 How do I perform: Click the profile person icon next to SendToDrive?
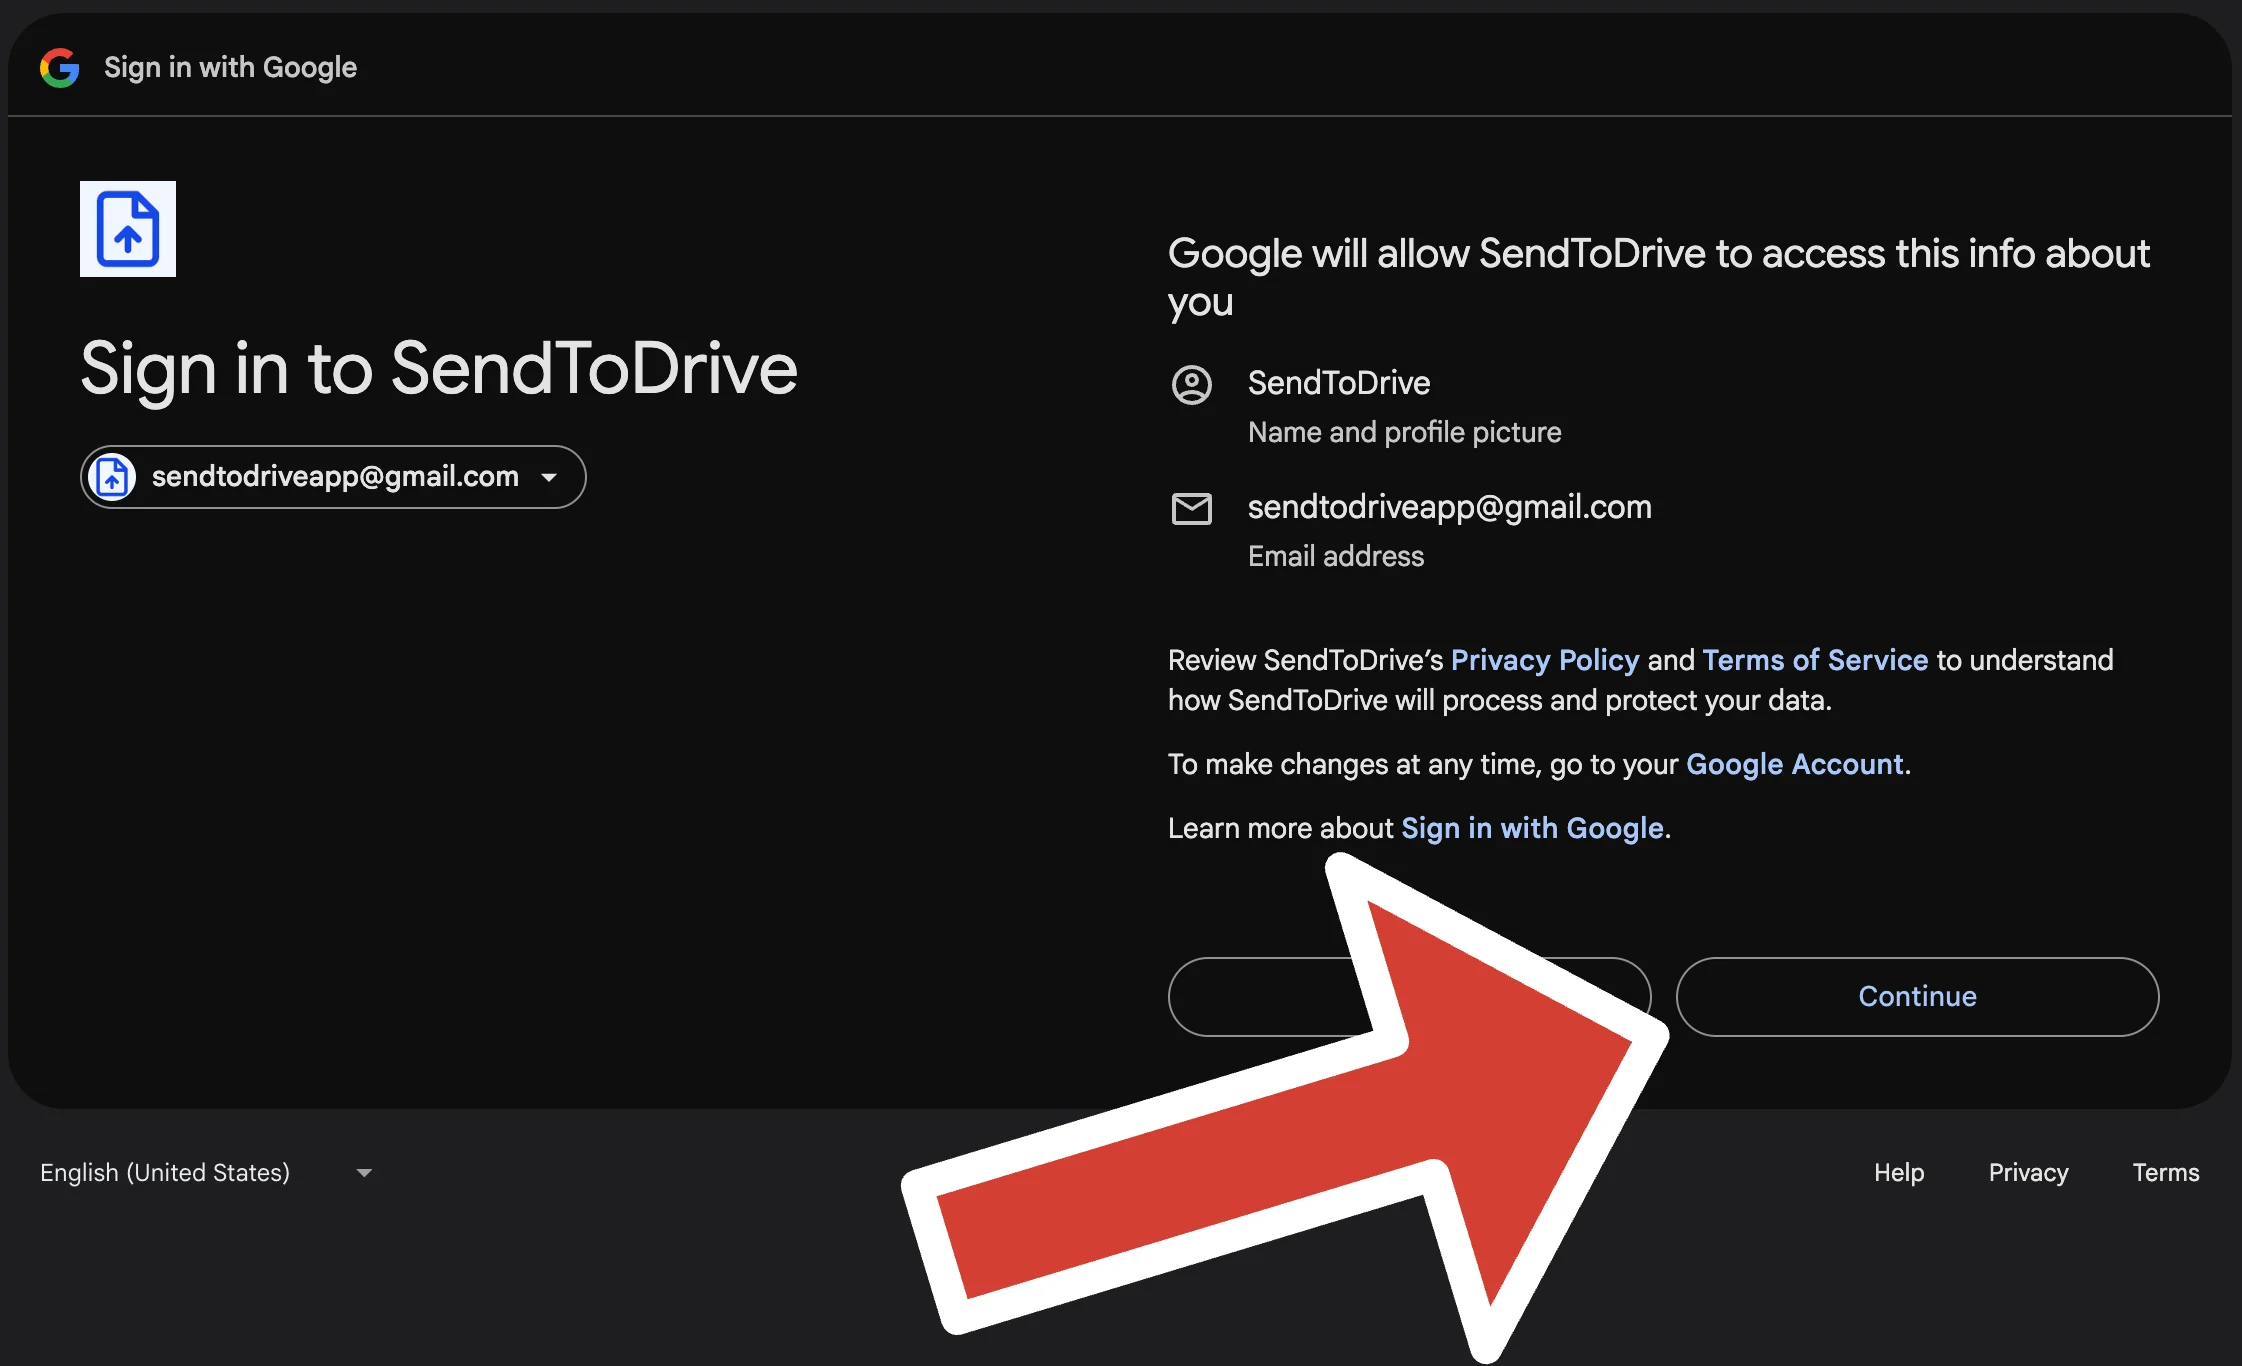point(1192,384)
